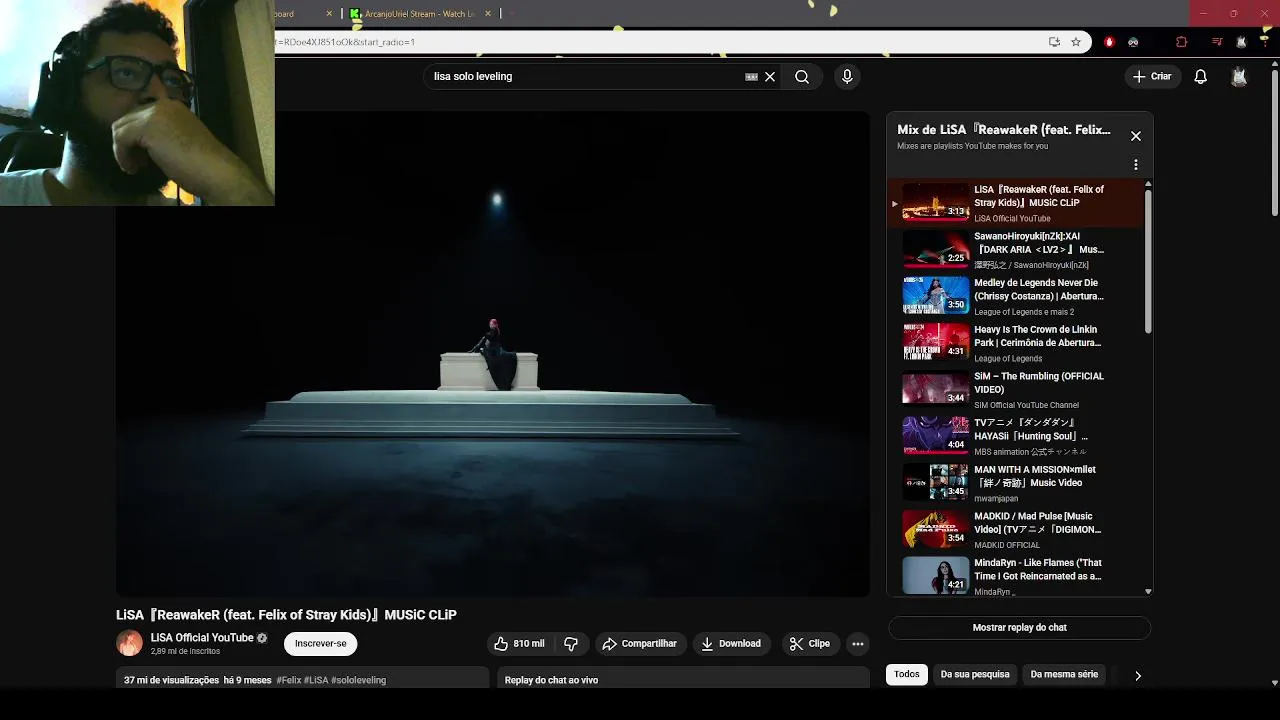
Task: Click '37 mi de visualizações' description text
Action: [x=171, y=680]
